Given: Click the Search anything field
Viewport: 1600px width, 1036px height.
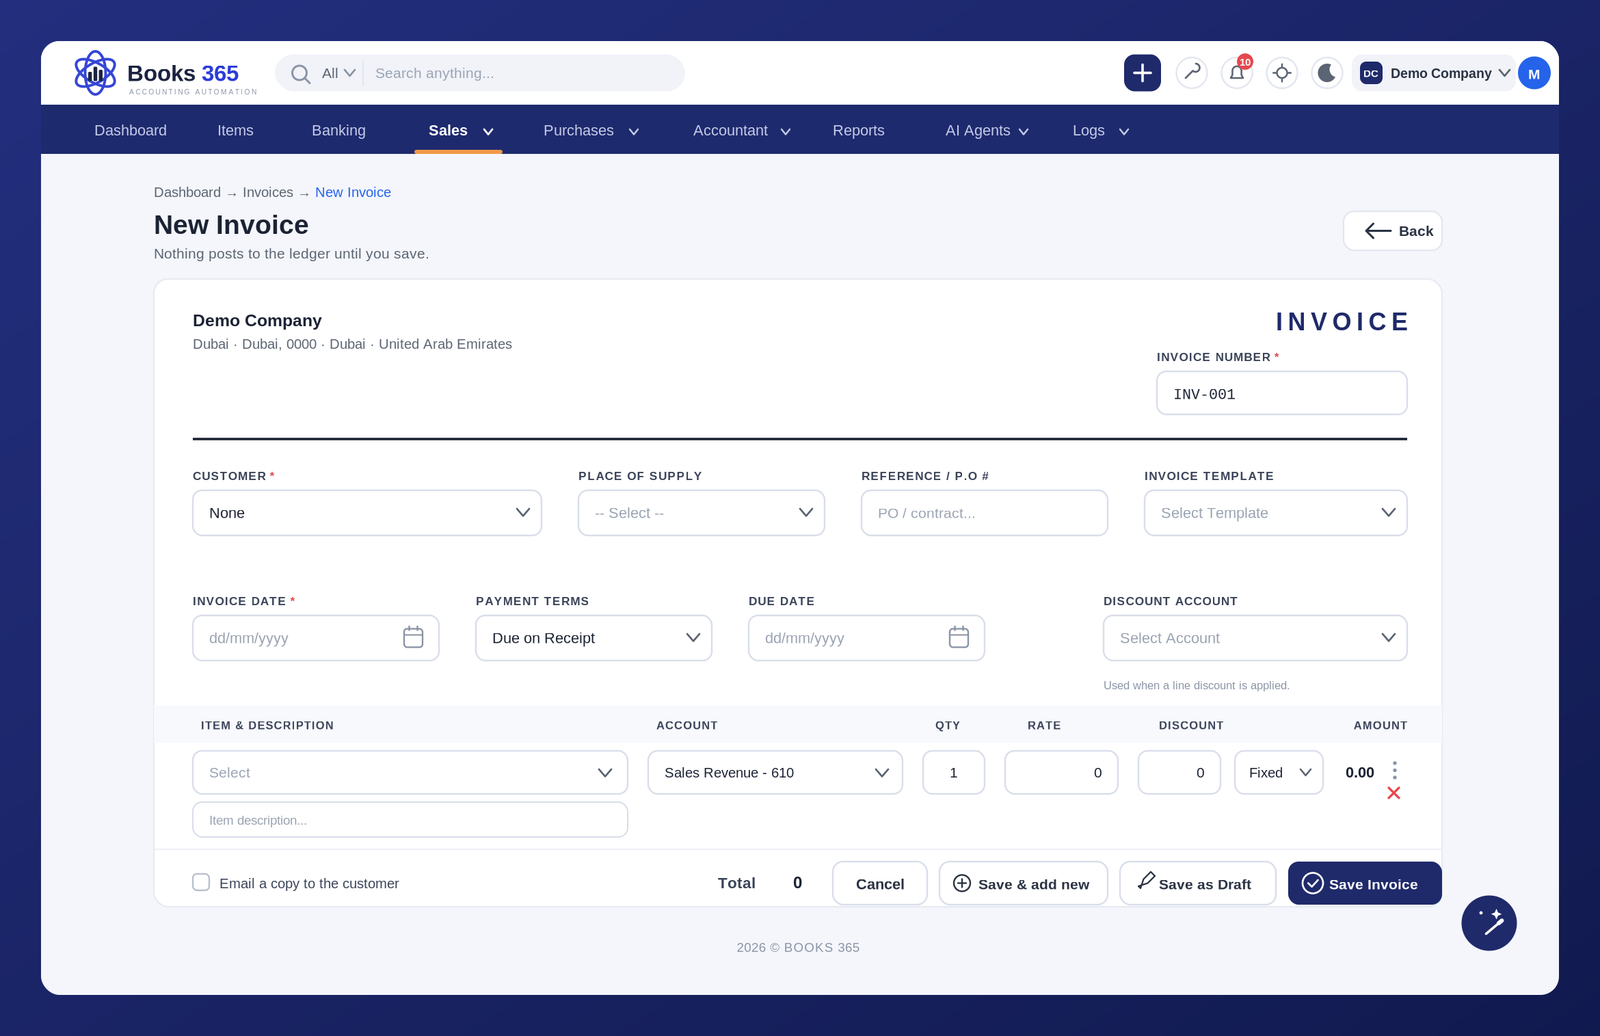Looking at the screenshot, I should pyautogui.click(x=523, y=73).
